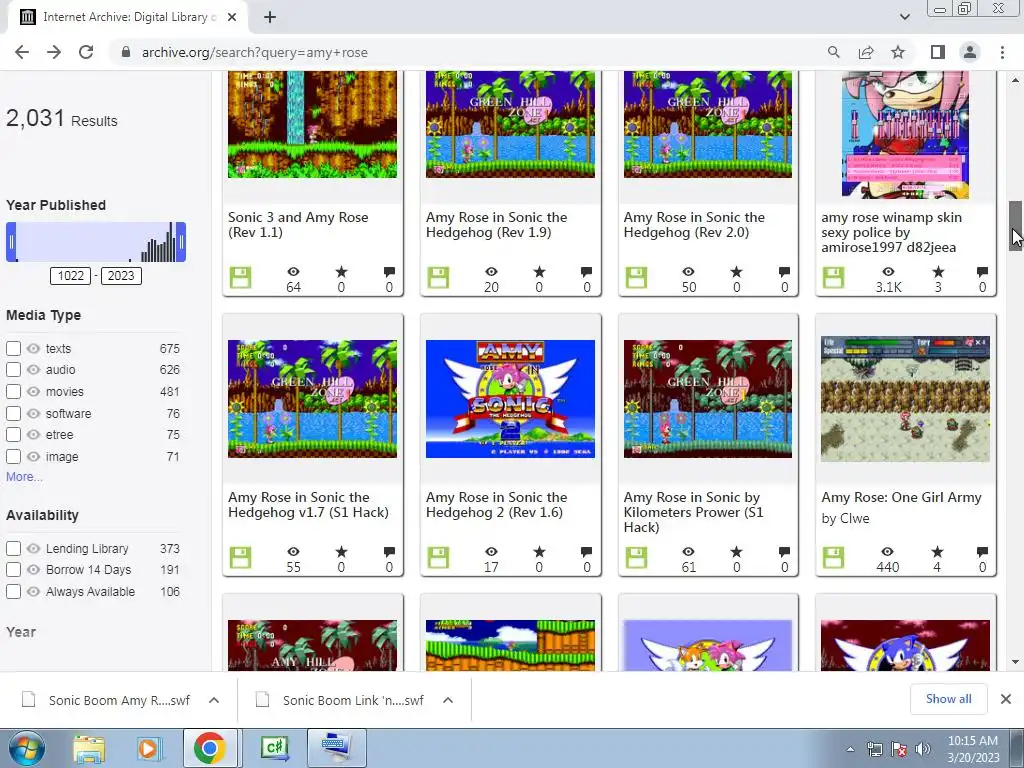Click views eye icon on One Girl Army card
1024x768 pixels.
tap(888, 552)
